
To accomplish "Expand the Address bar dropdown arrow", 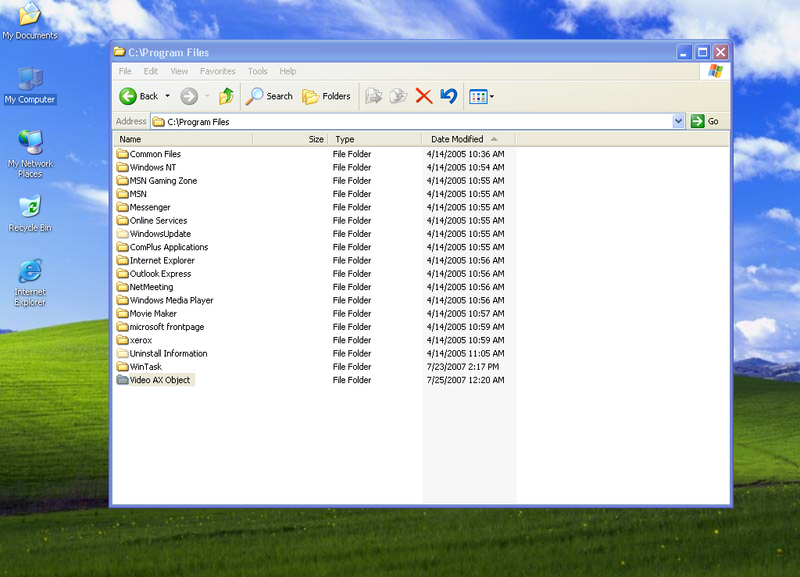I will pyautogui.click(x=678, y=121).
